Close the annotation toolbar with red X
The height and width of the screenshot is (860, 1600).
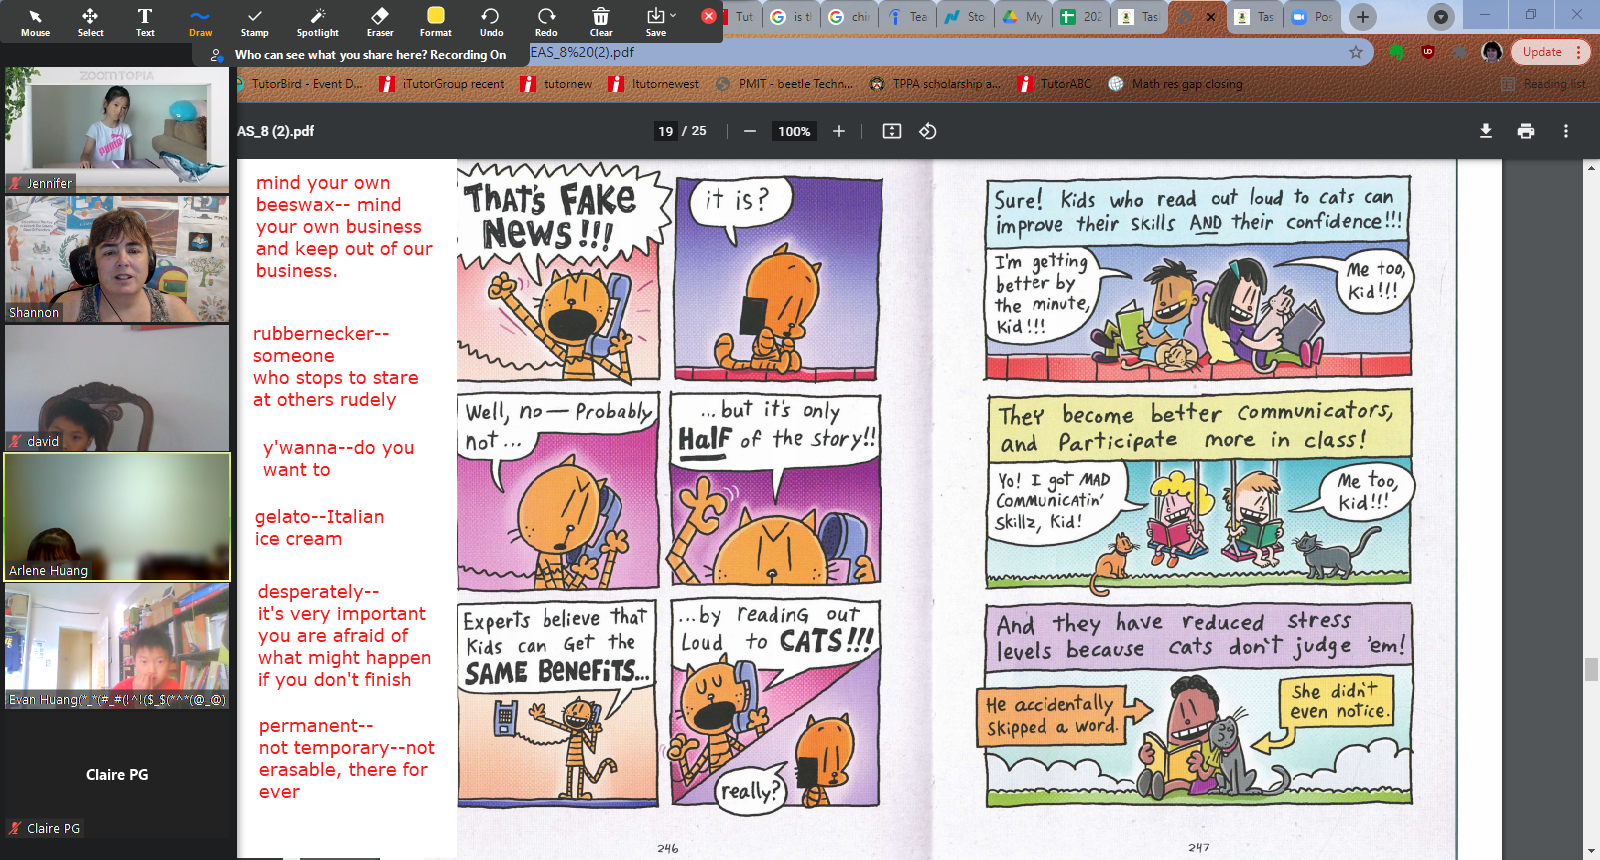[x=709, y=16]
